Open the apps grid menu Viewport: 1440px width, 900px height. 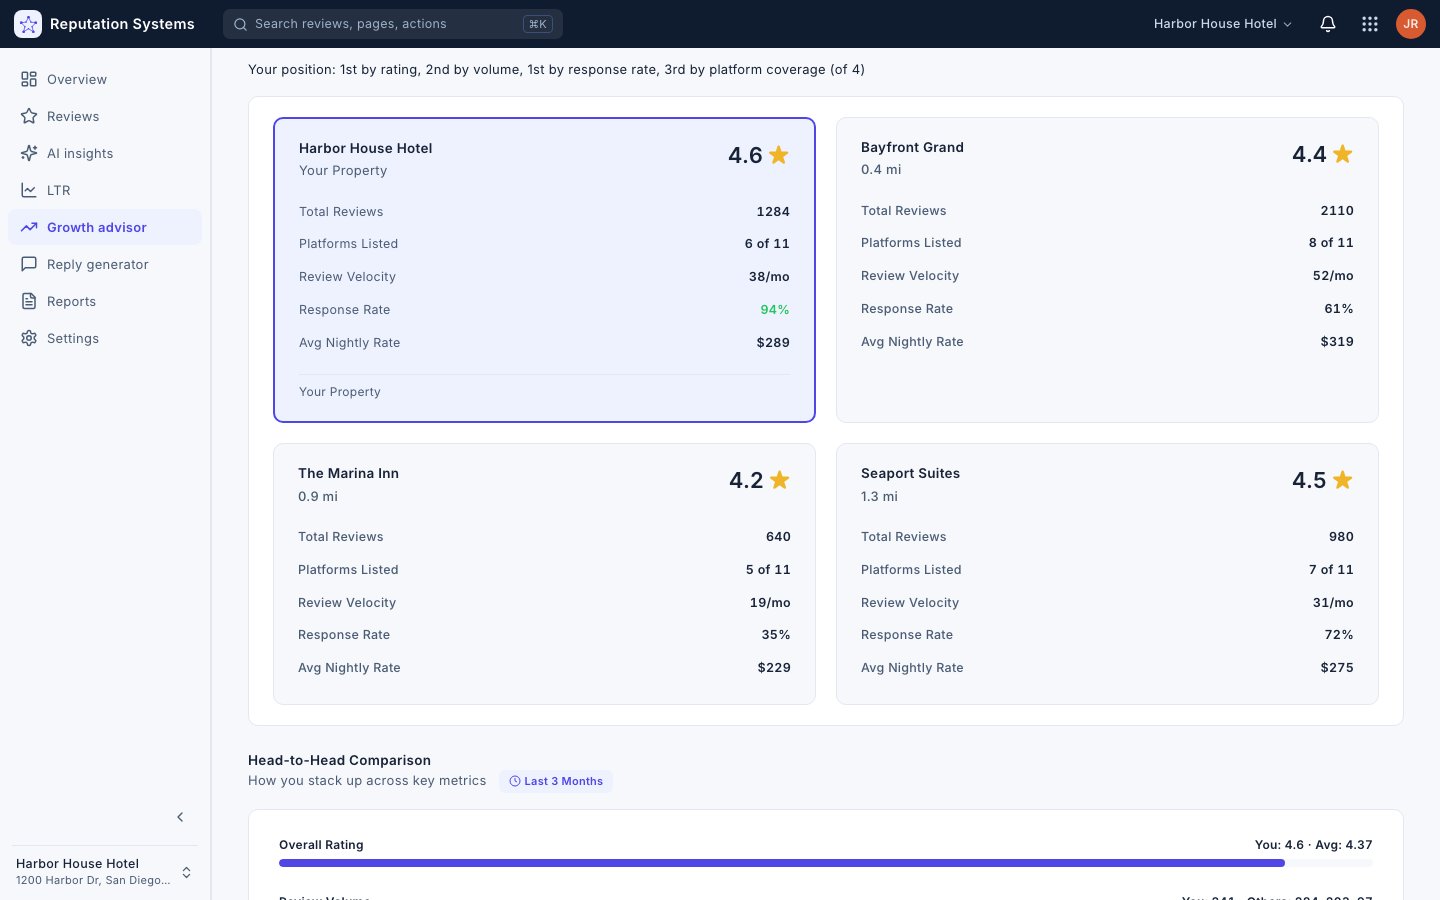pos(1370,24)
